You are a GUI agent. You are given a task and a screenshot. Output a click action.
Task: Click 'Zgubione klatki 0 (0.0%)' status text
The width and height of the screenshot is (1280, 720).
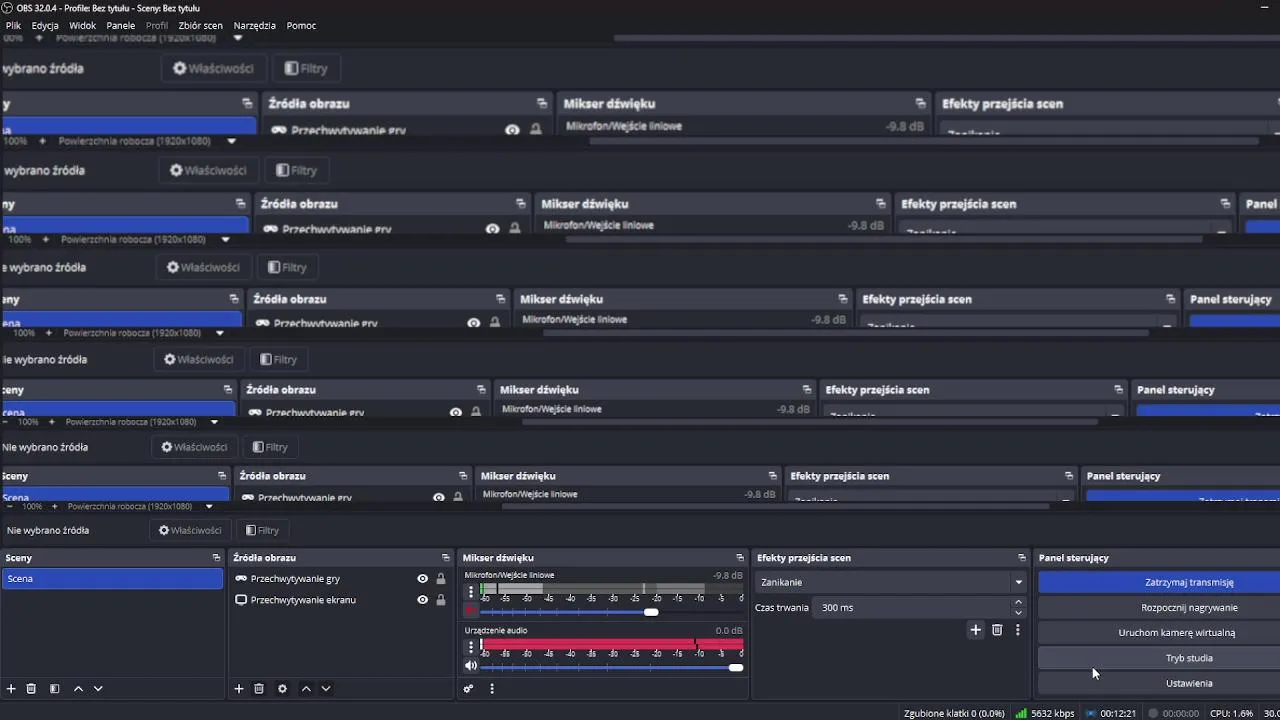click(954, 713)
